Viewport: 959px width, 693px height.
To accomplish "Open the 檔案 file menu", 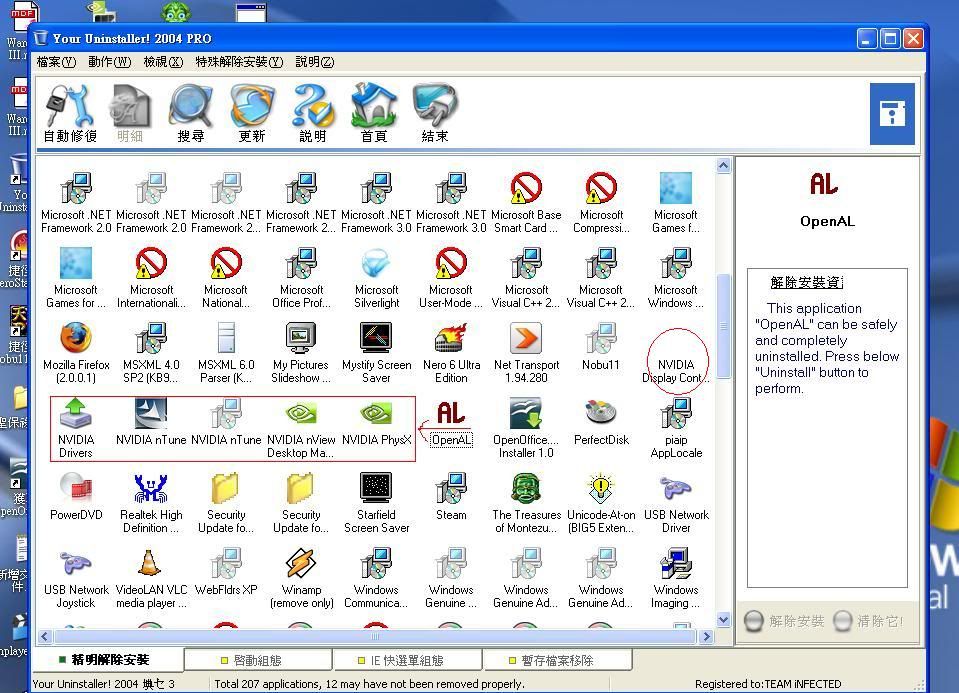I will (x=56, y=62).
